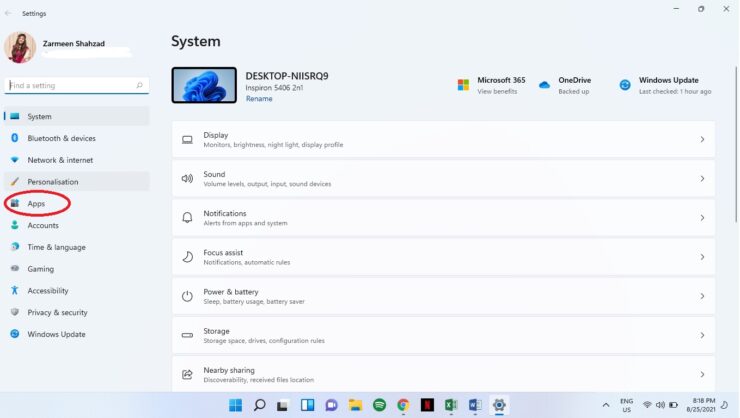Expand the Nearby sharing row chevron
This screenshot has width=740, height=418.
pos(702,375)
